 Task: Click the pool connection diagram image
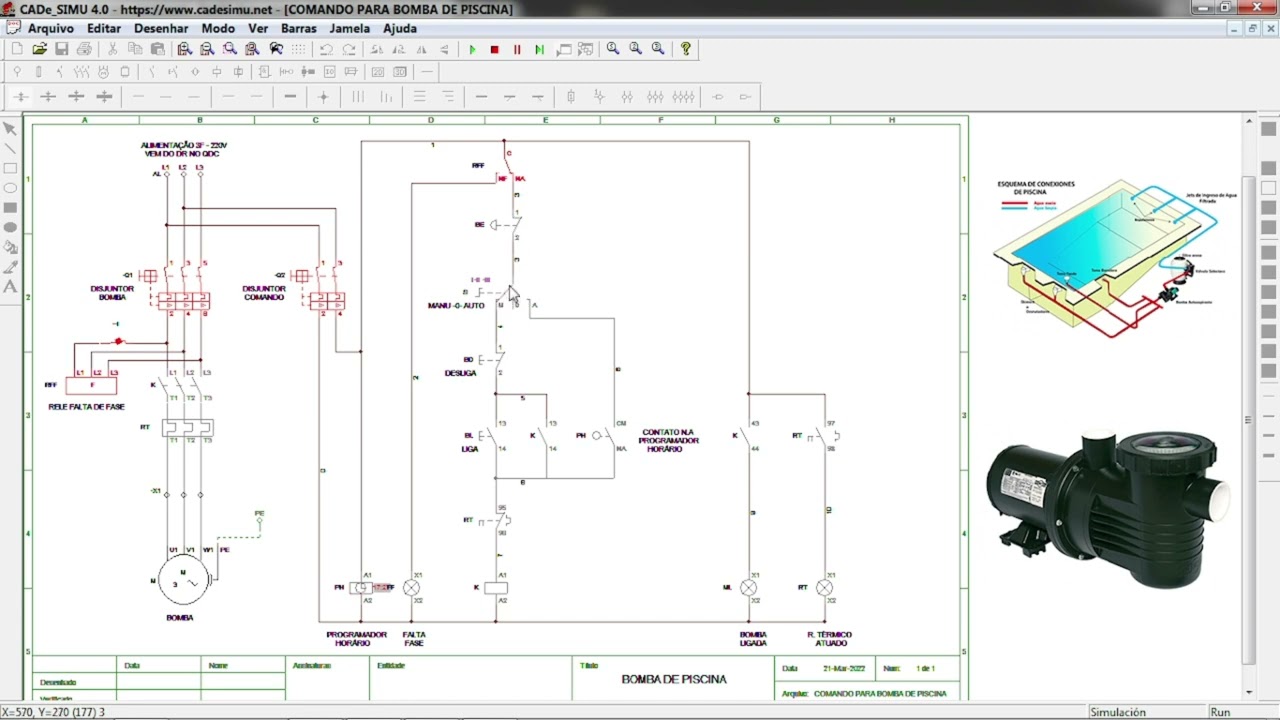click(1115, 258)
